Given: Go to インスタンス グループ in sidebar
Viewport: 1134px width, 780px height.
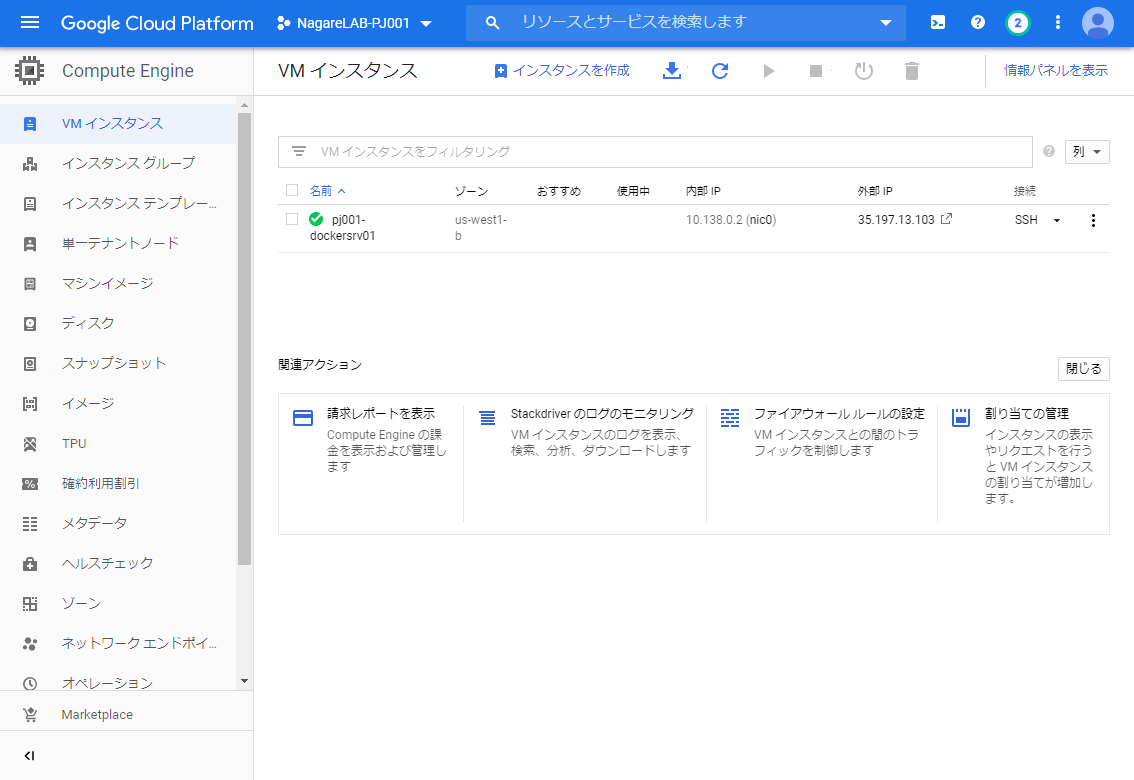Looking at the screenshot, I should (x=118, y=163).
